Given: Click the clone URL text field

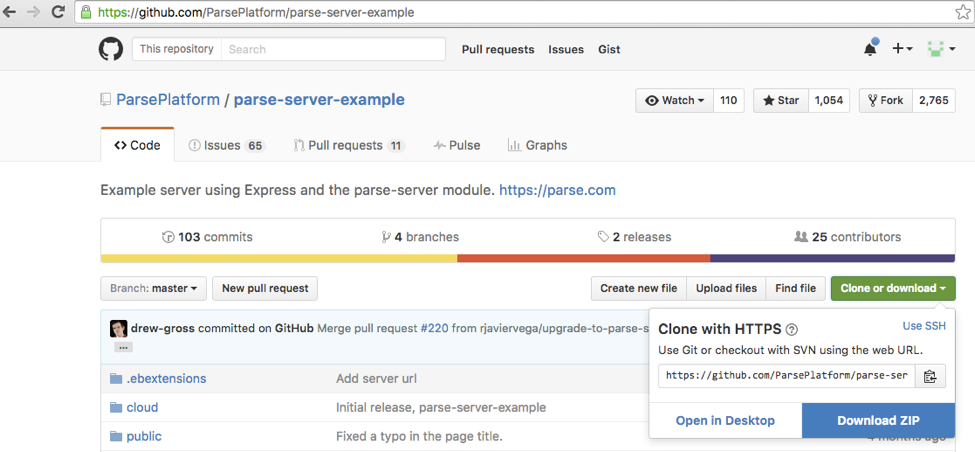Looking at the screenshot, I should (787, 376).
